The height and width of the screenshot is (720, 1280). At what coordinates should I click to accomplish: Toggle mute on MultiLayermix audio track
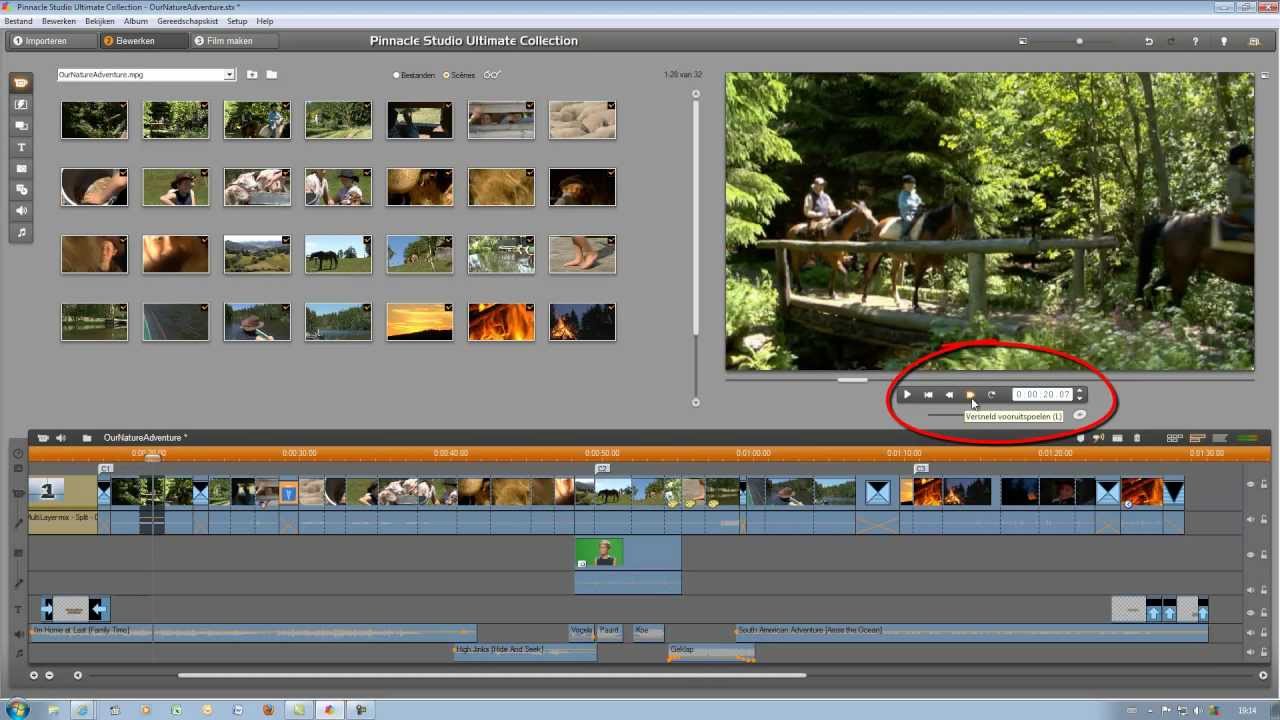(x=1250, y=519)
